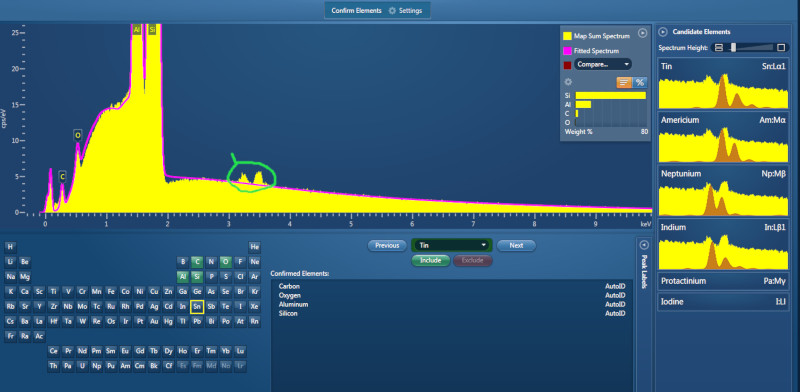
Task: Click the minimum spectrum height icon
Action: tap(719, 47)
